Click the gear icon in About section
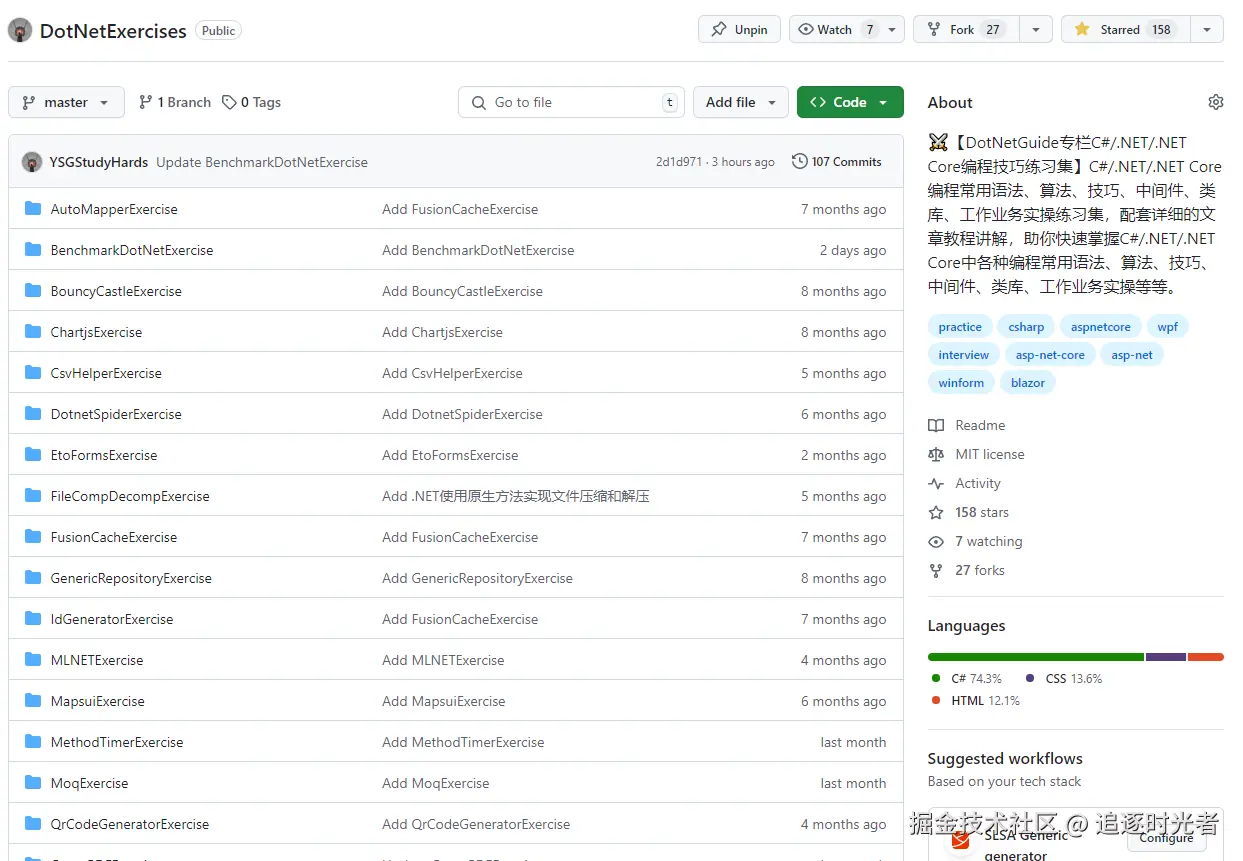 1216,102
